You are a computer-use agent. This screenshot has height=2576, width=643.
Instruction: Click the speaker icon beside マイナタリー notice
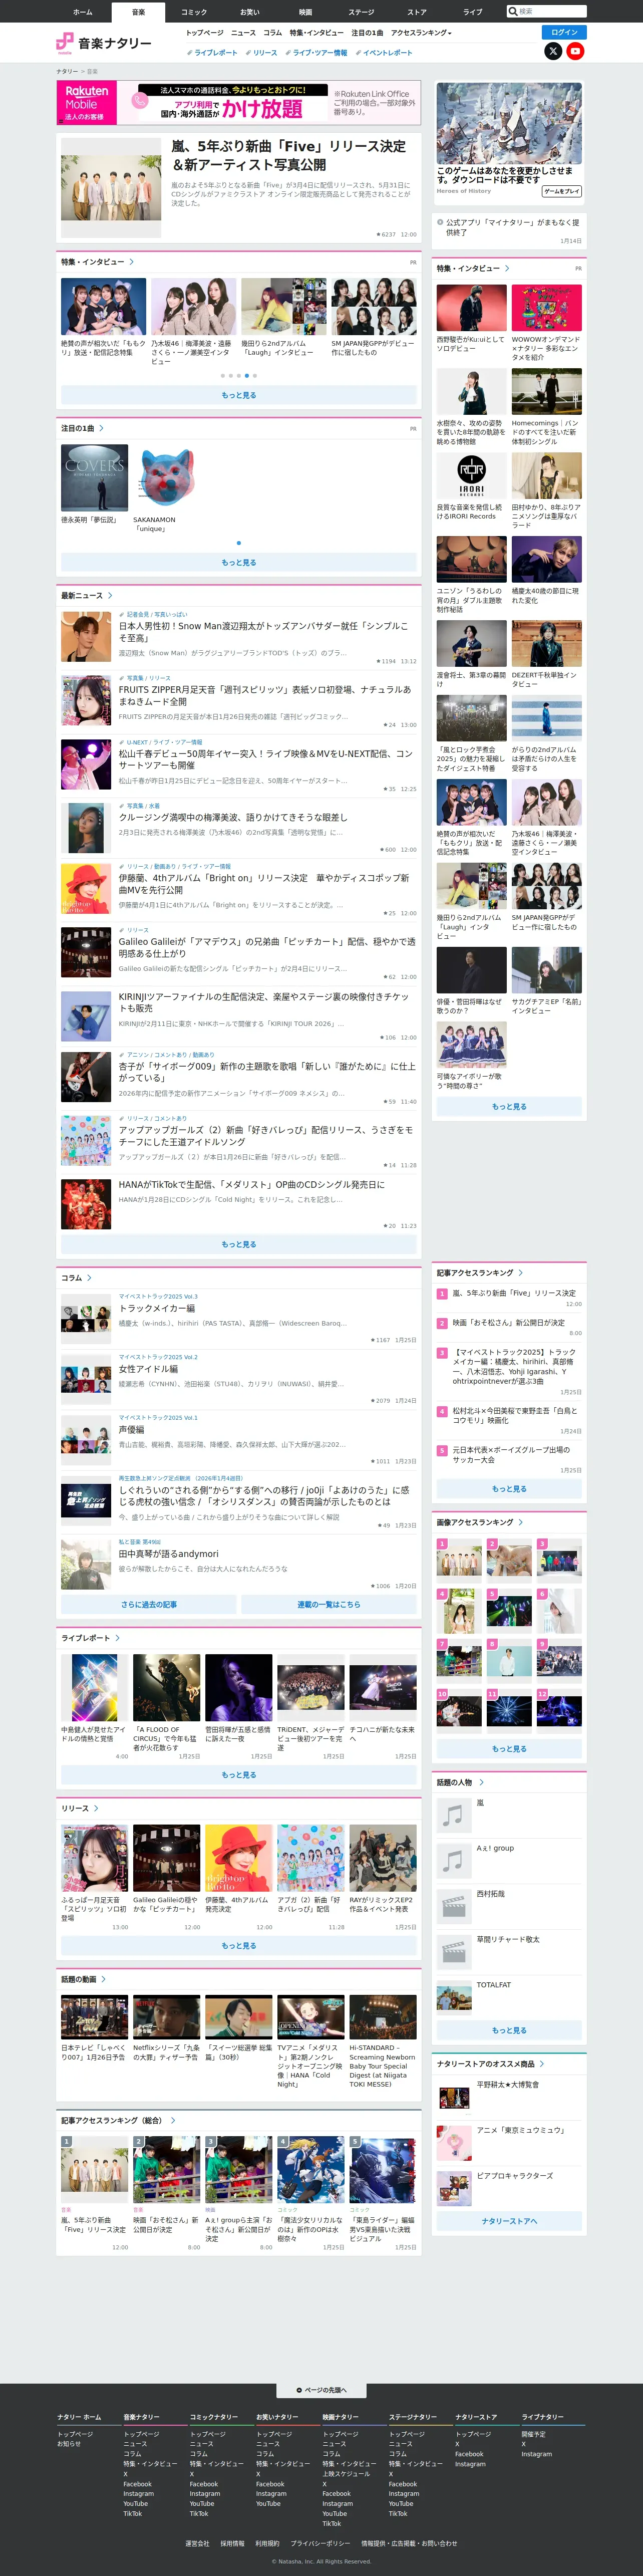(440, 222)
